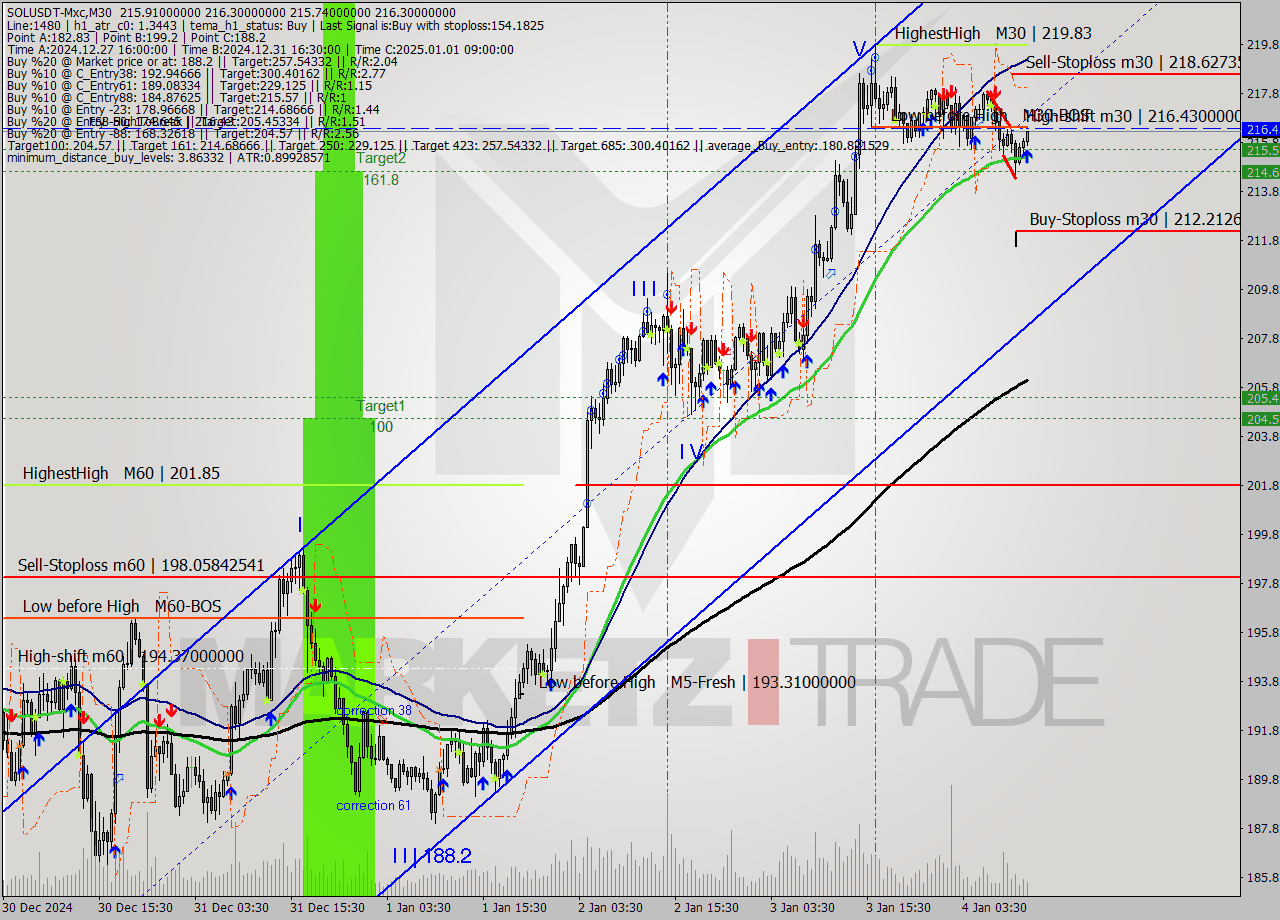
Task: Select the wave 'III' label near 209.8
Action: (x=644, y=289)
